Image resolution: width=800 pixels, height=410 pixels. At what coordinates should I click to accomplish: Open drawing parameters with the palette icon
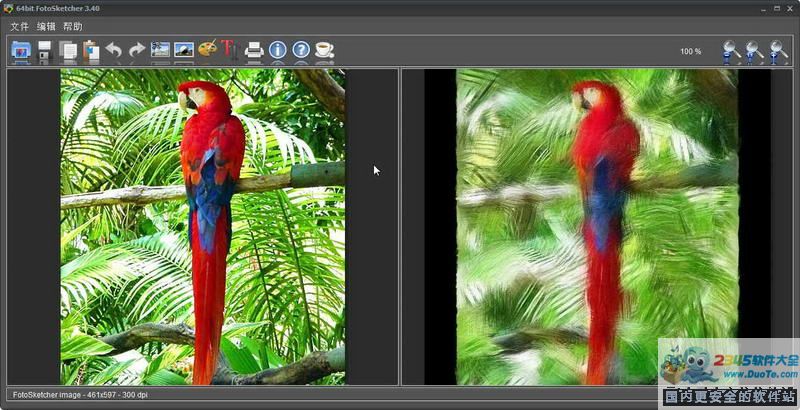207,50
